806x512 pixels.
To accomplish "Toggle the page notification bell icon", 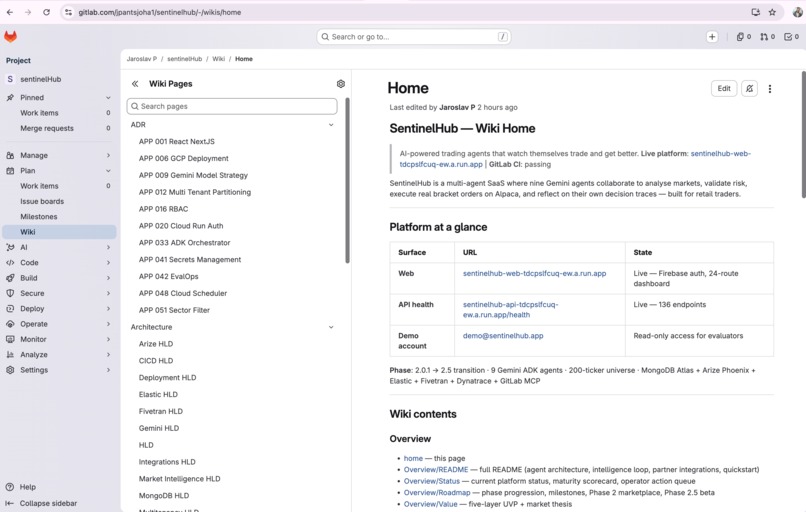I will click(749, 88).
